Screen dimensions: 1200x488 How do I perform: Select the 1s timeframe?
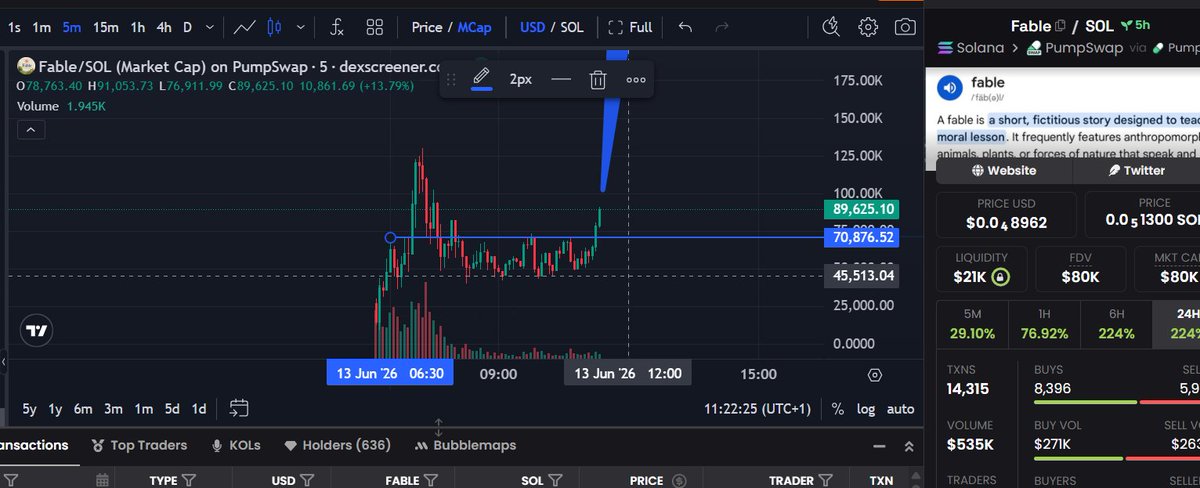tap(14, 27)
